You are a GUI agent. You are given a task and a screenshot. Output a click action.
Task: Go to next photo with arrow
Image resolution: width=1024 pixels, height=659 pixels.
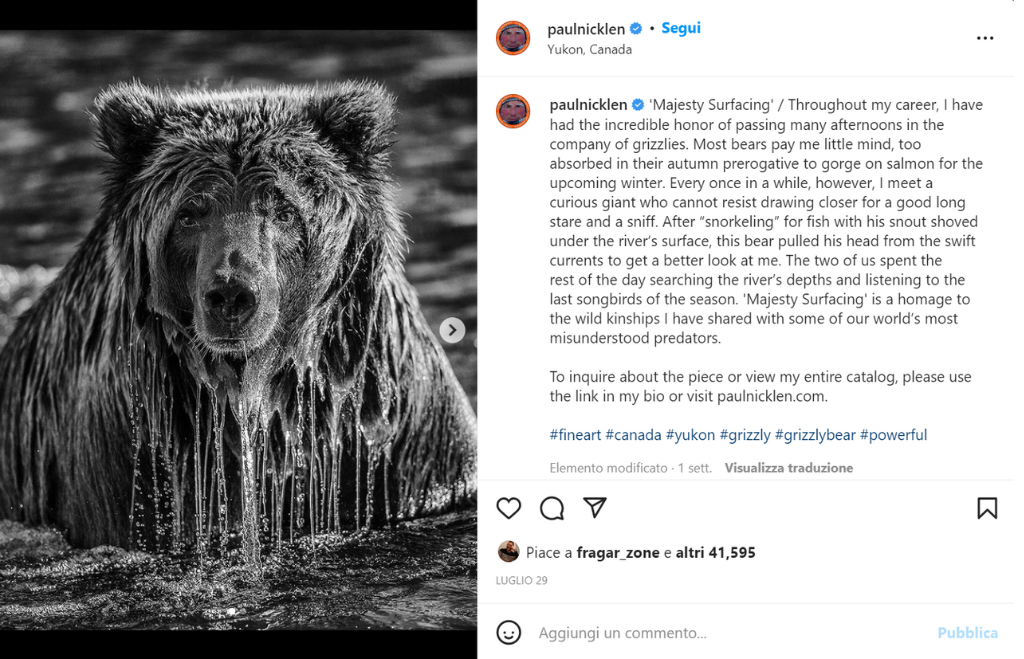452,330
